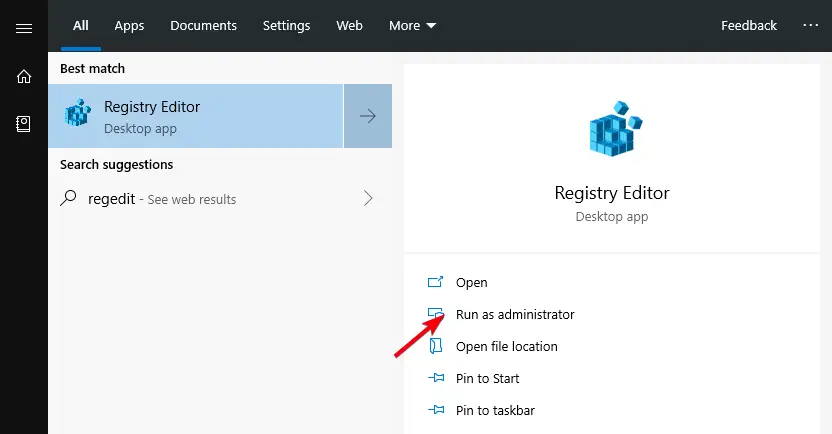Image resolution: width=832 pixels, height=434 pixels.
Task: Click Open under Registry Editor
Action: [471, 283]
